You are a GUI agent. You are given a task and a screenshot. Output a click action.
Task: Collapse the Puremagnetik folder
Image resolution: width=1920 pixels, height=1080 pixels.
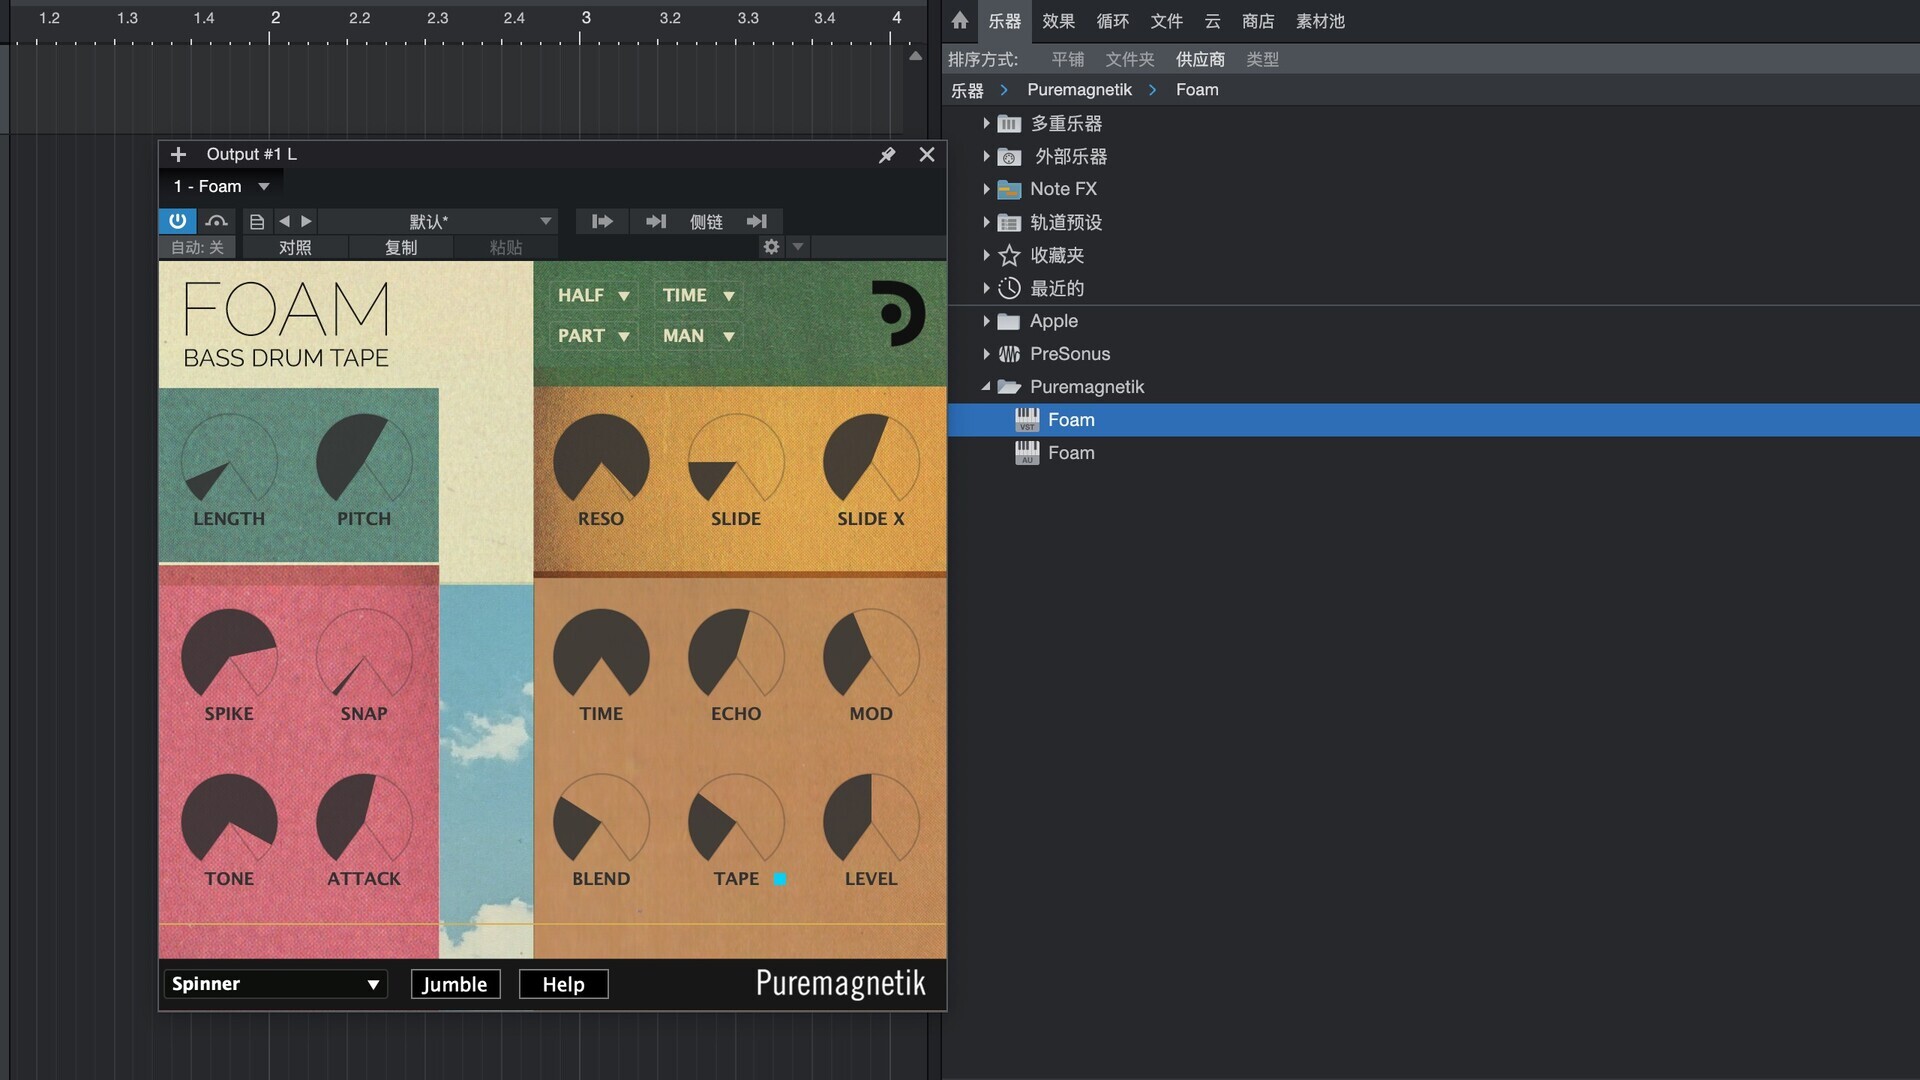(x=986, y=386)
